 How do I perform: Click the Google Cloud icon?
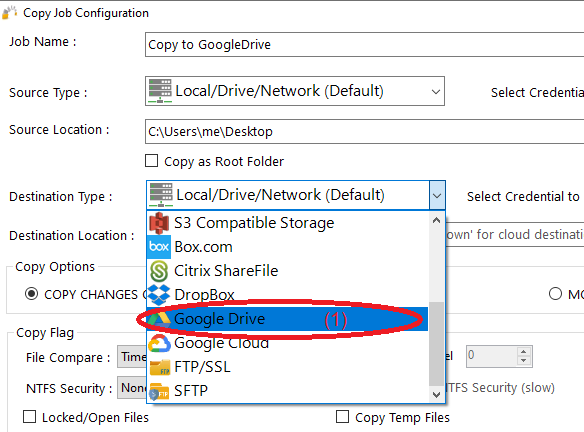[159, 343]
